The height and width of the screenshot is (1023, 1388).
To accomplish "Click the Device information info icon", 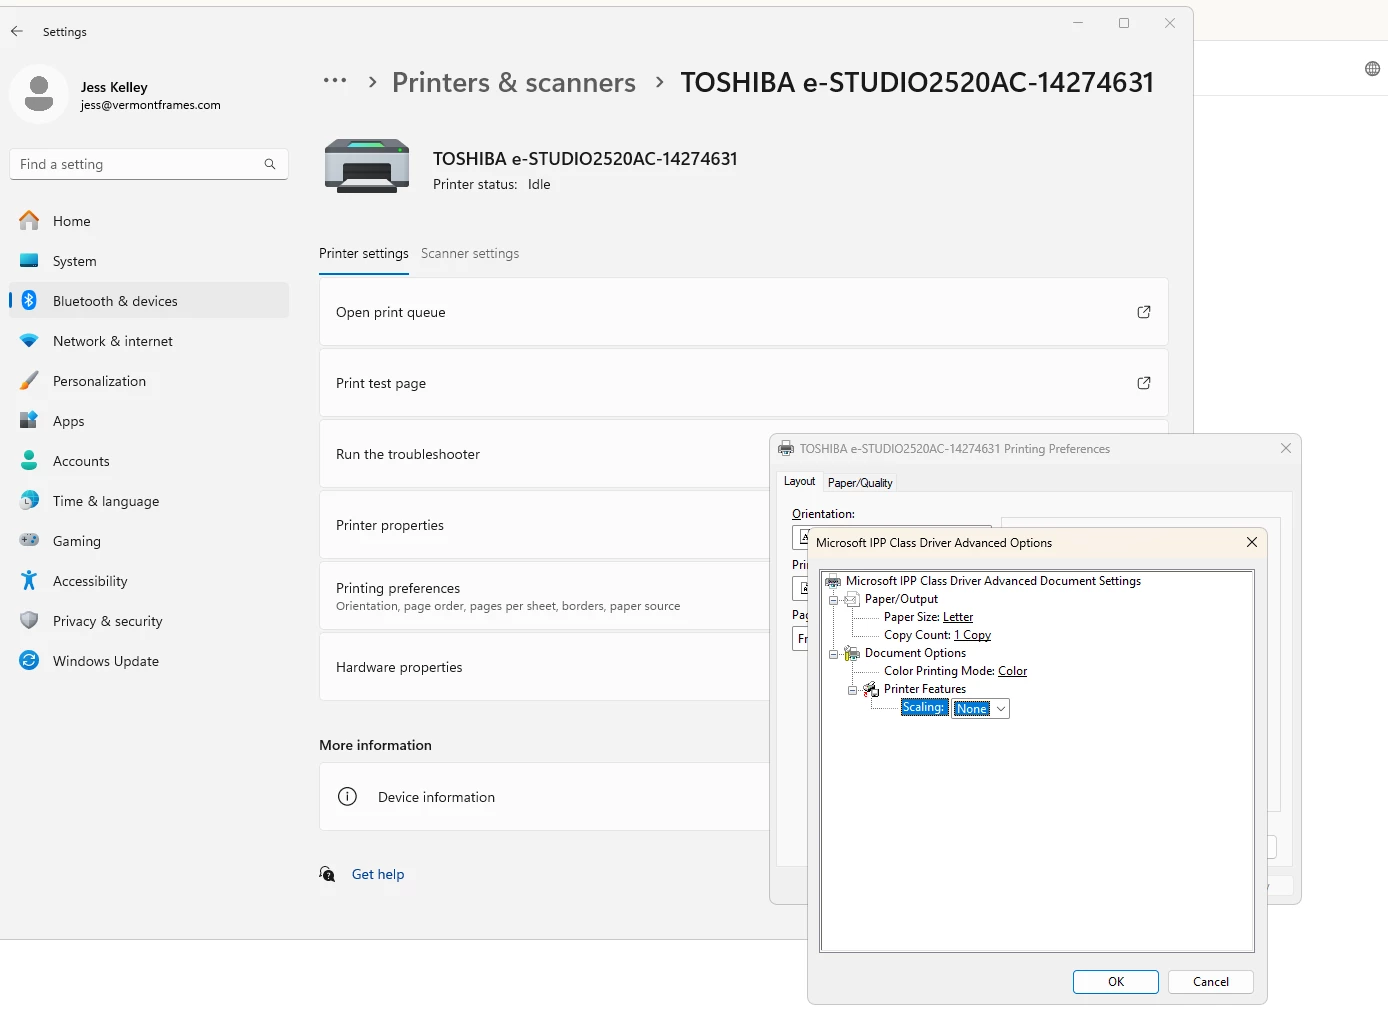I will 347,797.
